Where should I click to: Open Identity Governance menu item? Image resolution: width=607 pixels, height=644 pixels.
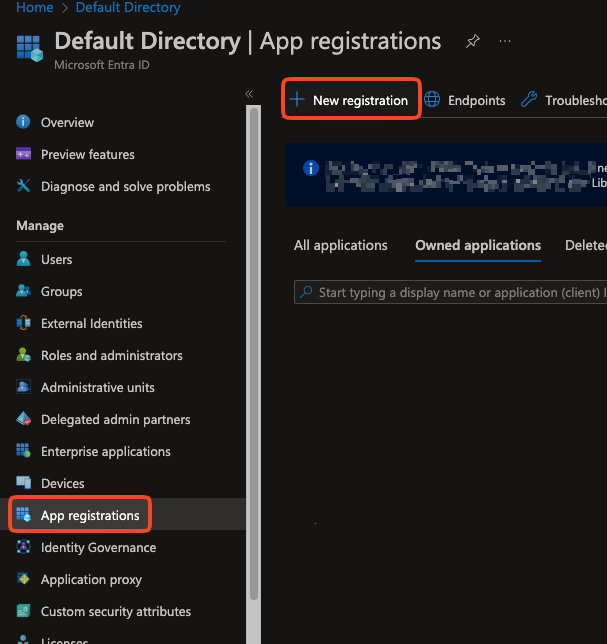click(x=99, y=547)
